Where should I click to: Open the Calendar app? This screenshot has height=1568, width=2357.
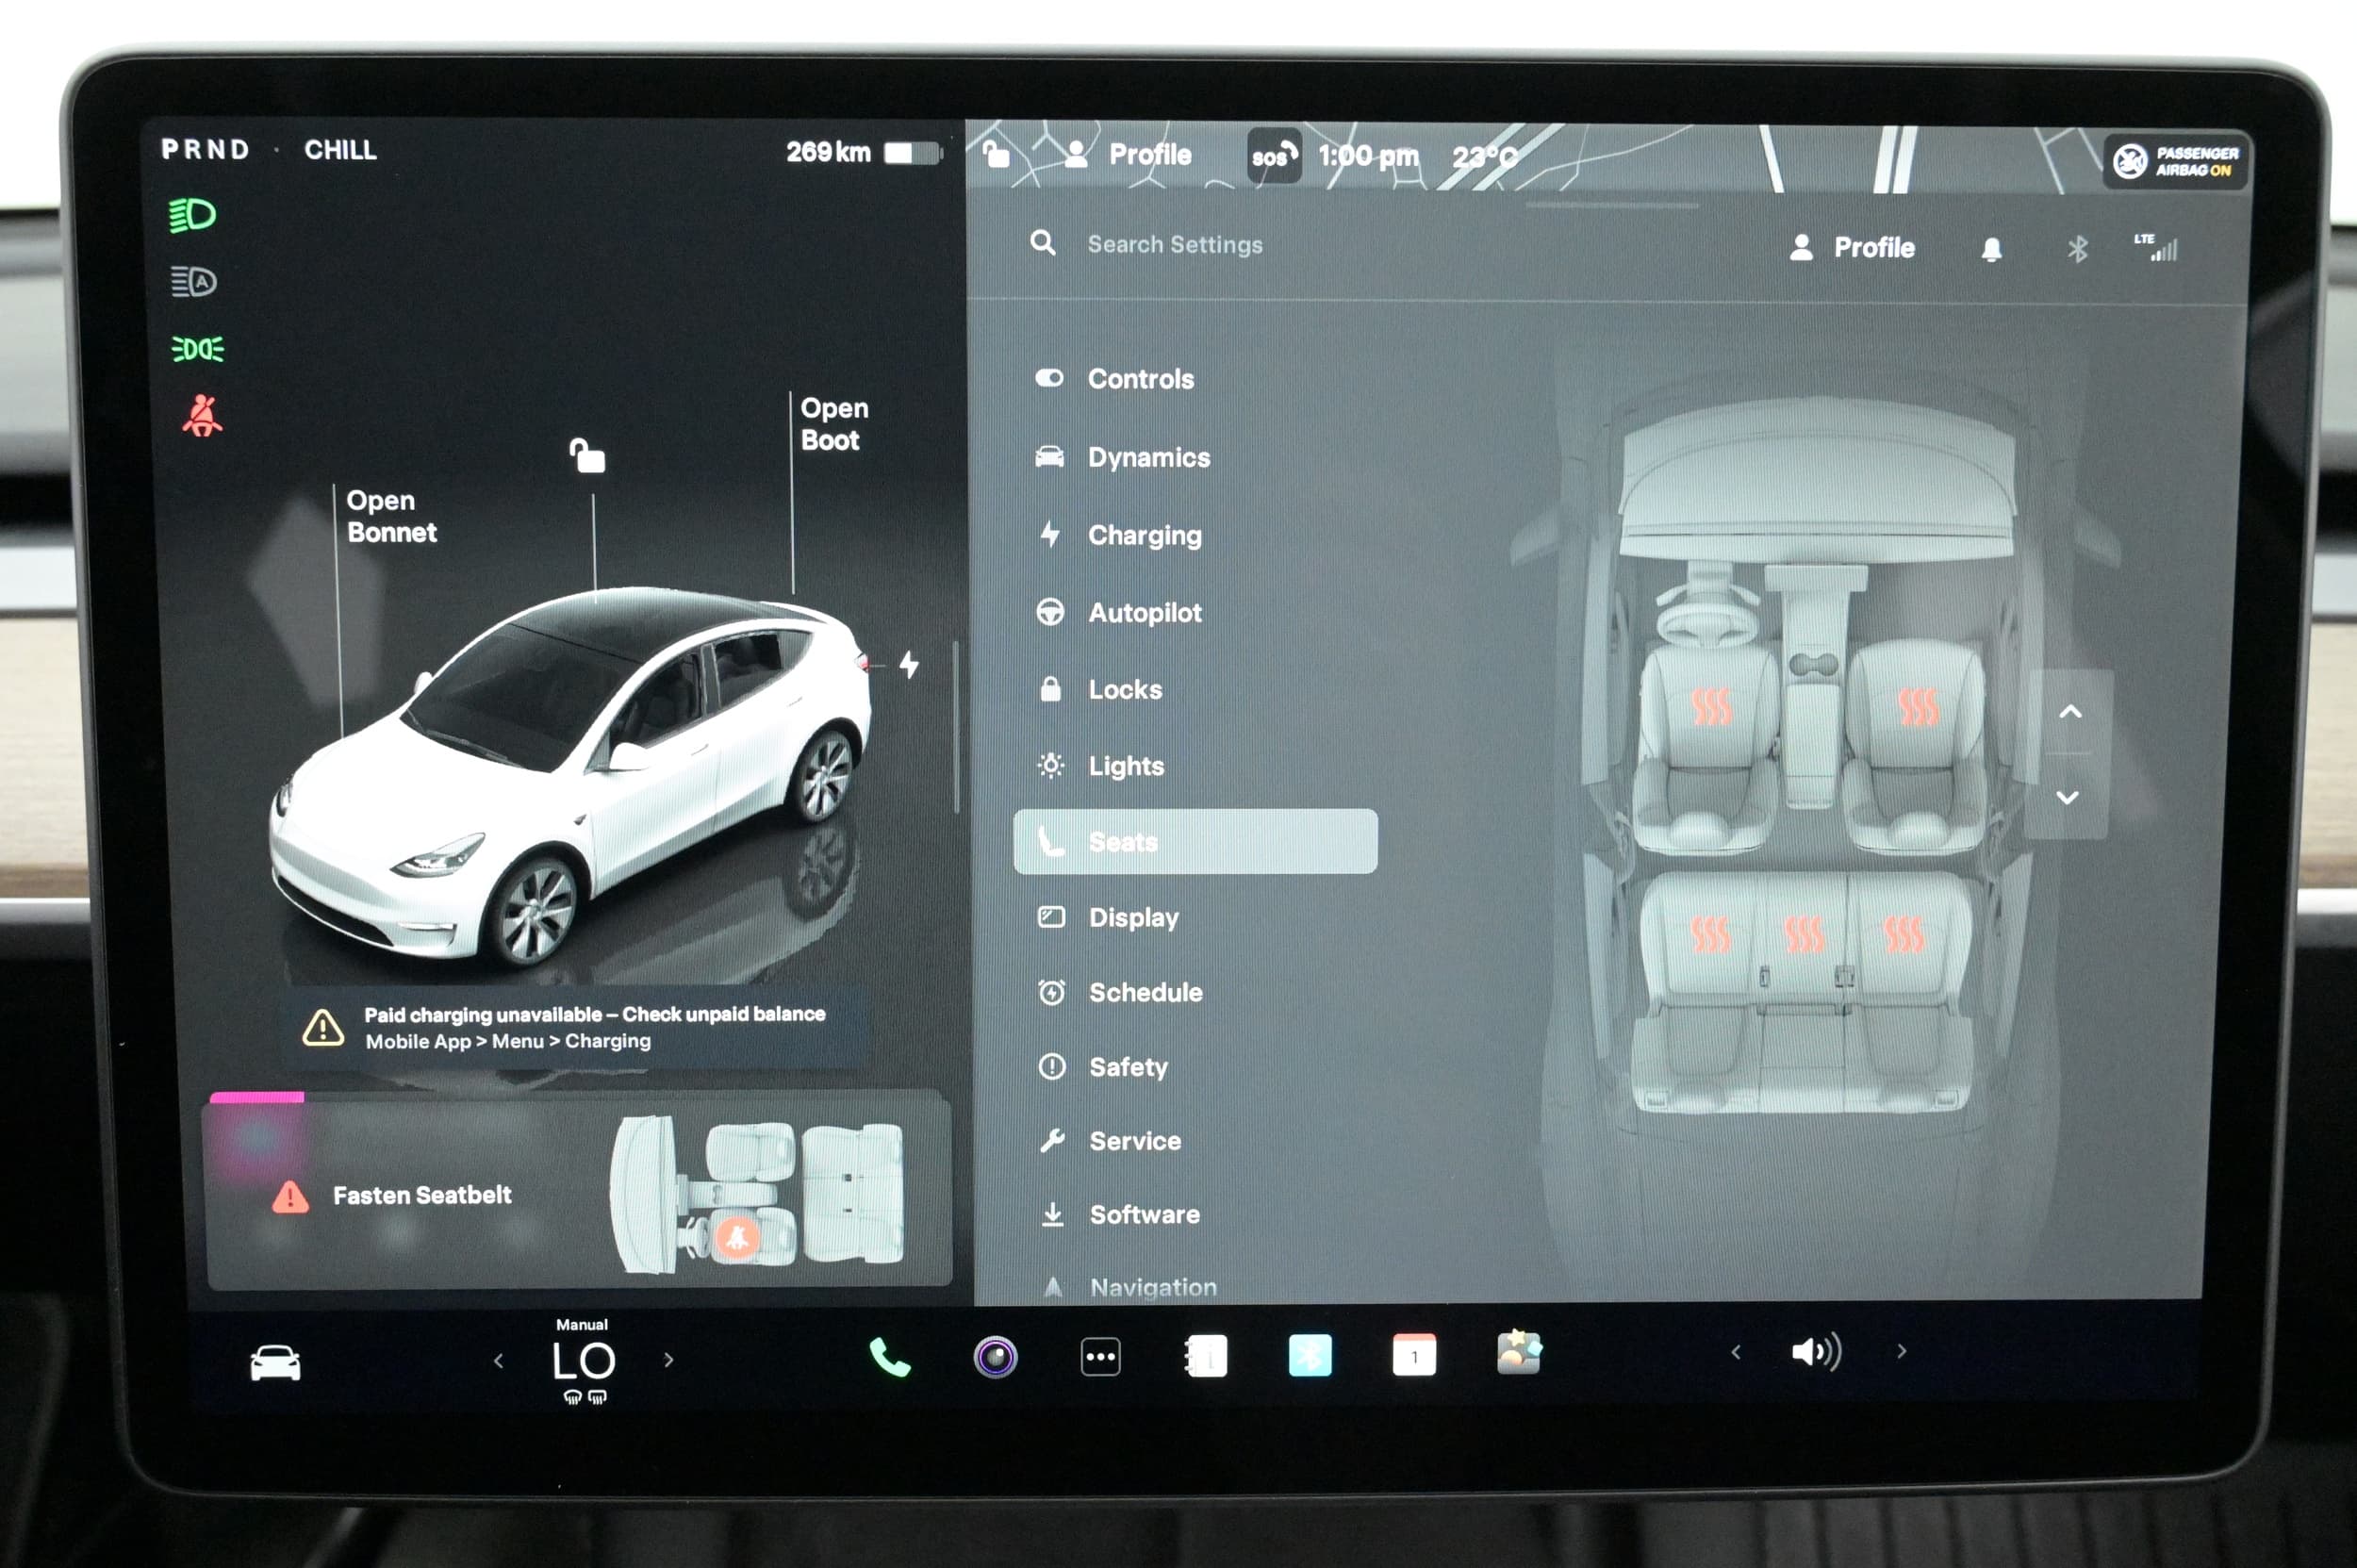(x=1414, y=1355)
